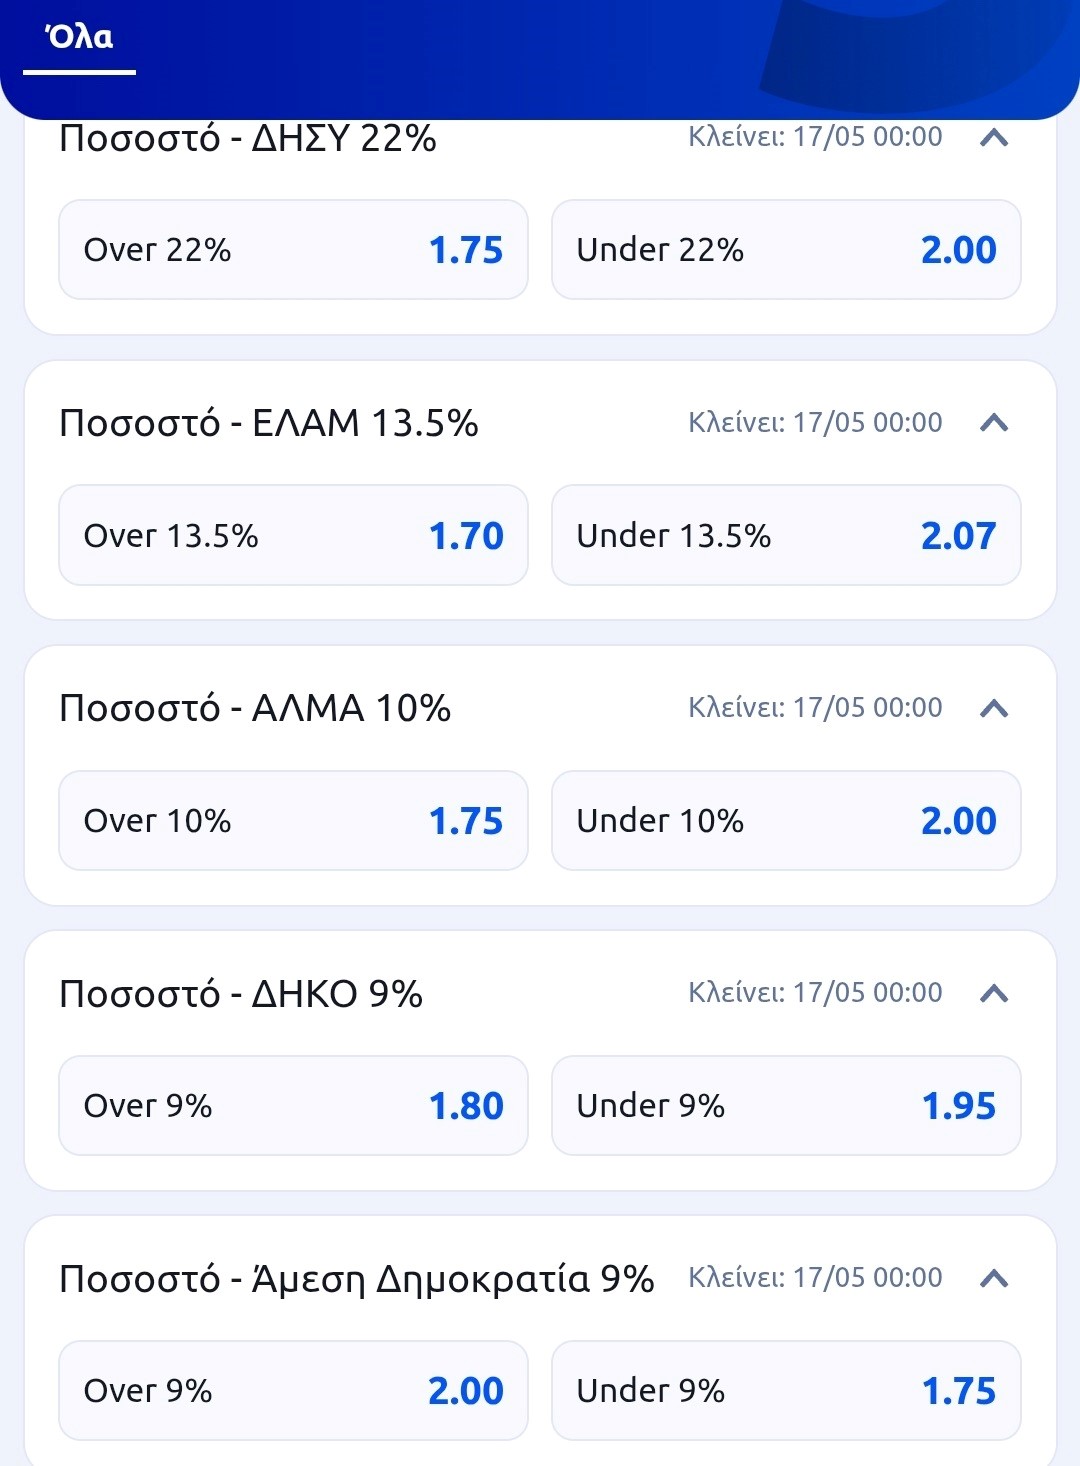The height and width of the screenshot is (1466, 1080).
Task: Collapse the ΕΛΑΜ 13.5% market
Action: click(x=993, y=423)
